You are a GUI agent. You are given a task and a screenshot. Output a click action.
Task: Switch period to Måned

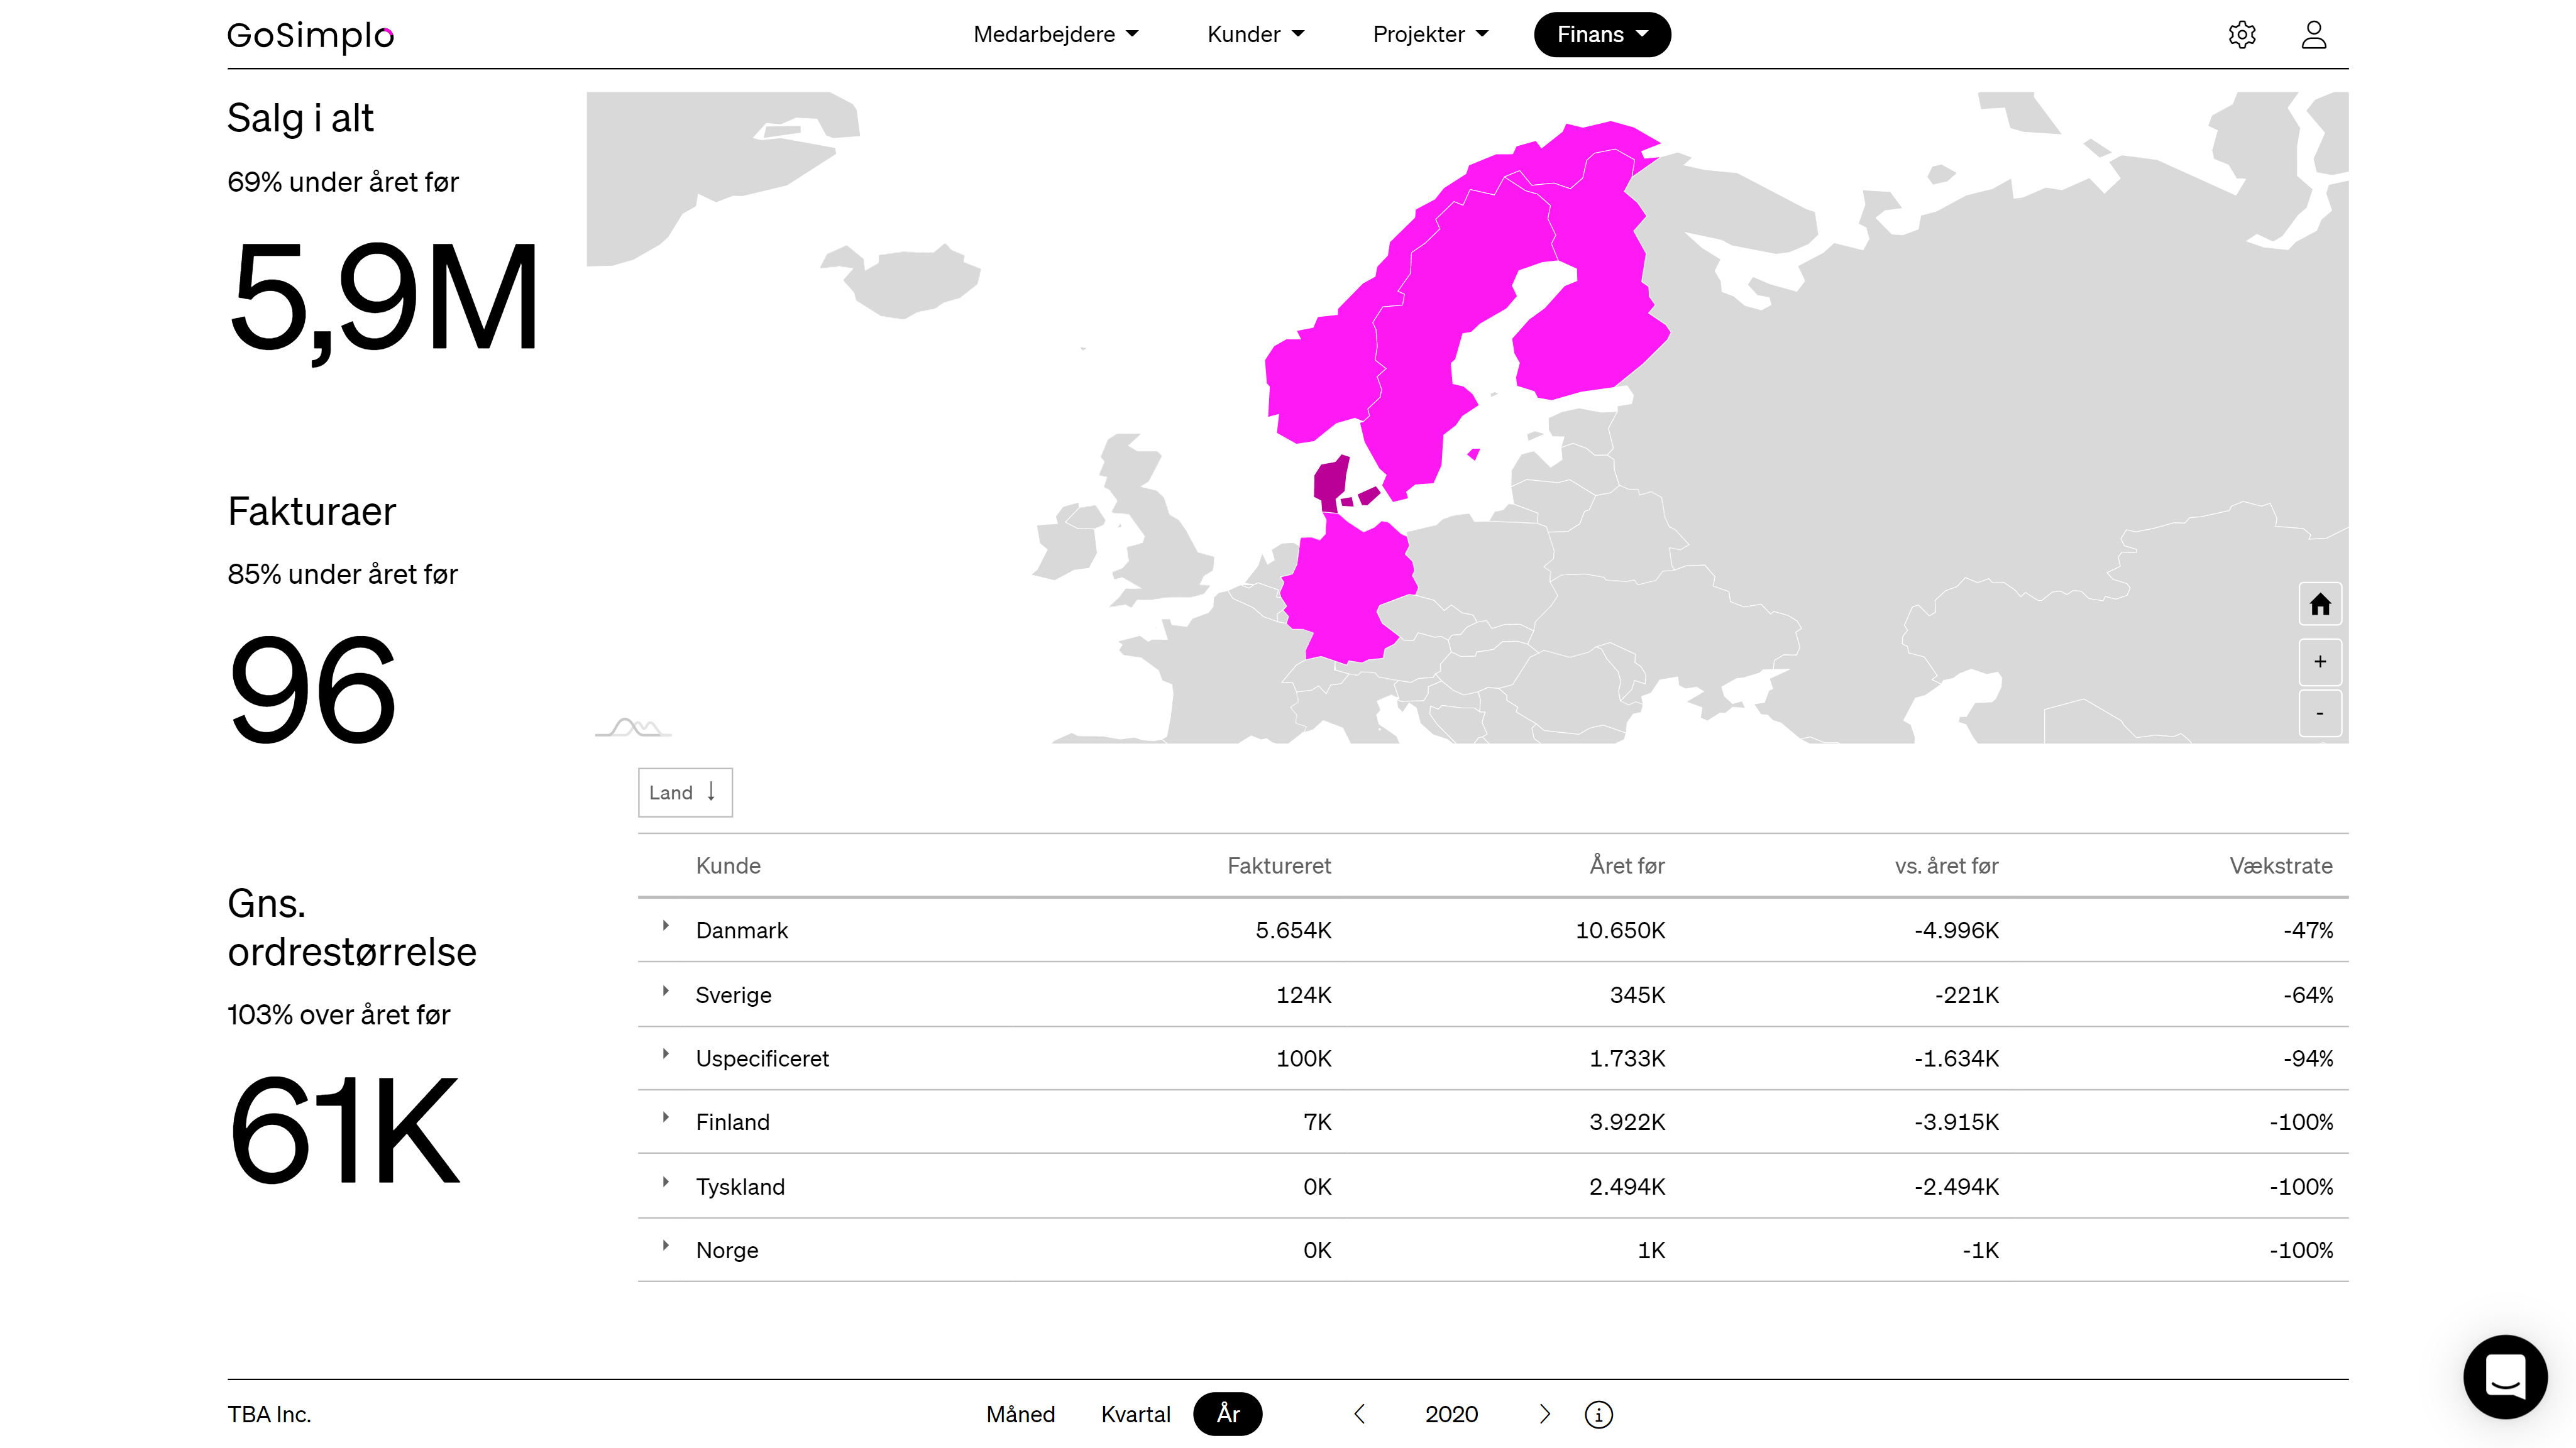point(1020,1414)
